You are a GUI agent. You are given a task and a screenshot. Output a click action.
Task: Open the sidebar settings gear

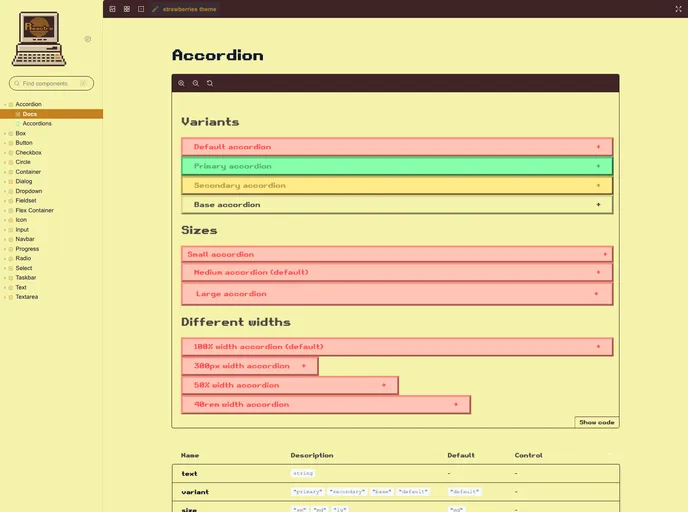point(88,39)
